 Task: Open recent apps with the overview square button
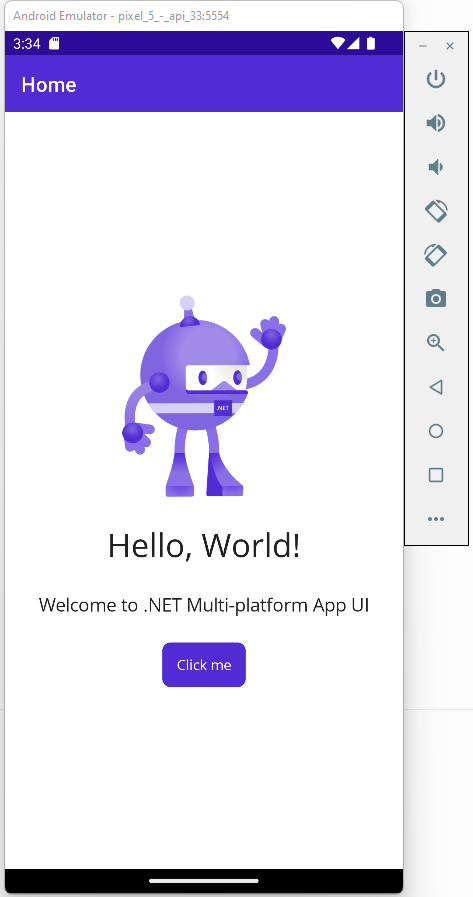(436, 475)
